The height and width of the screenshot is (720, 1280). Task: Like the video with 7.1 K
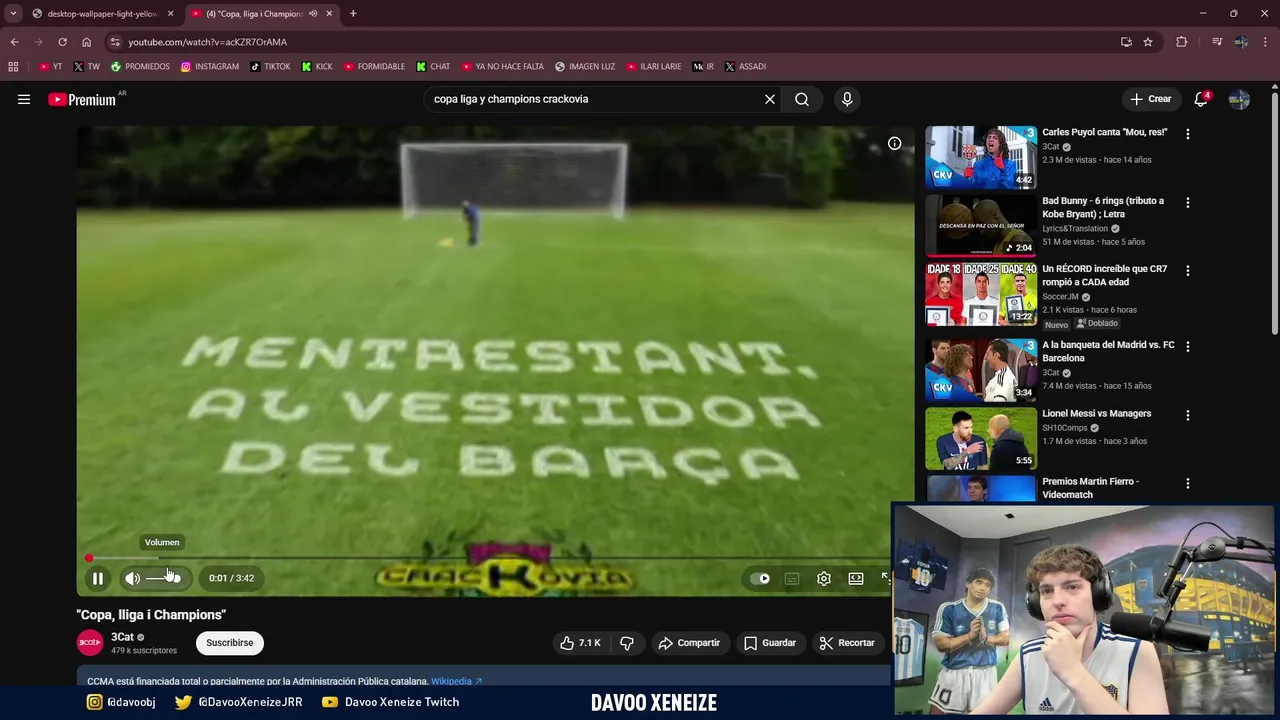(580, 643)
